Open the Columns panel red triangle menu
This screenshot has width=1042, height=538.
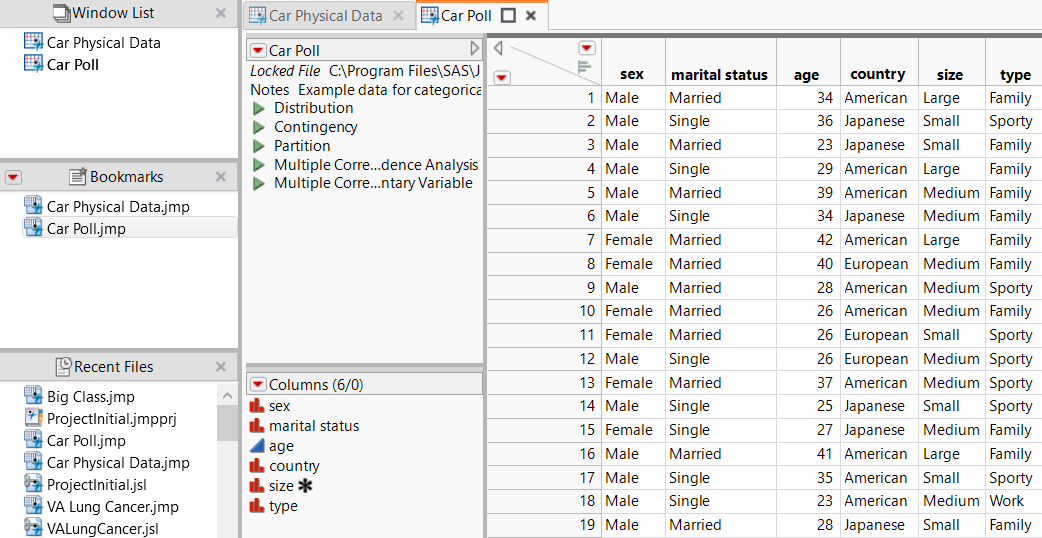coord(258,385)
